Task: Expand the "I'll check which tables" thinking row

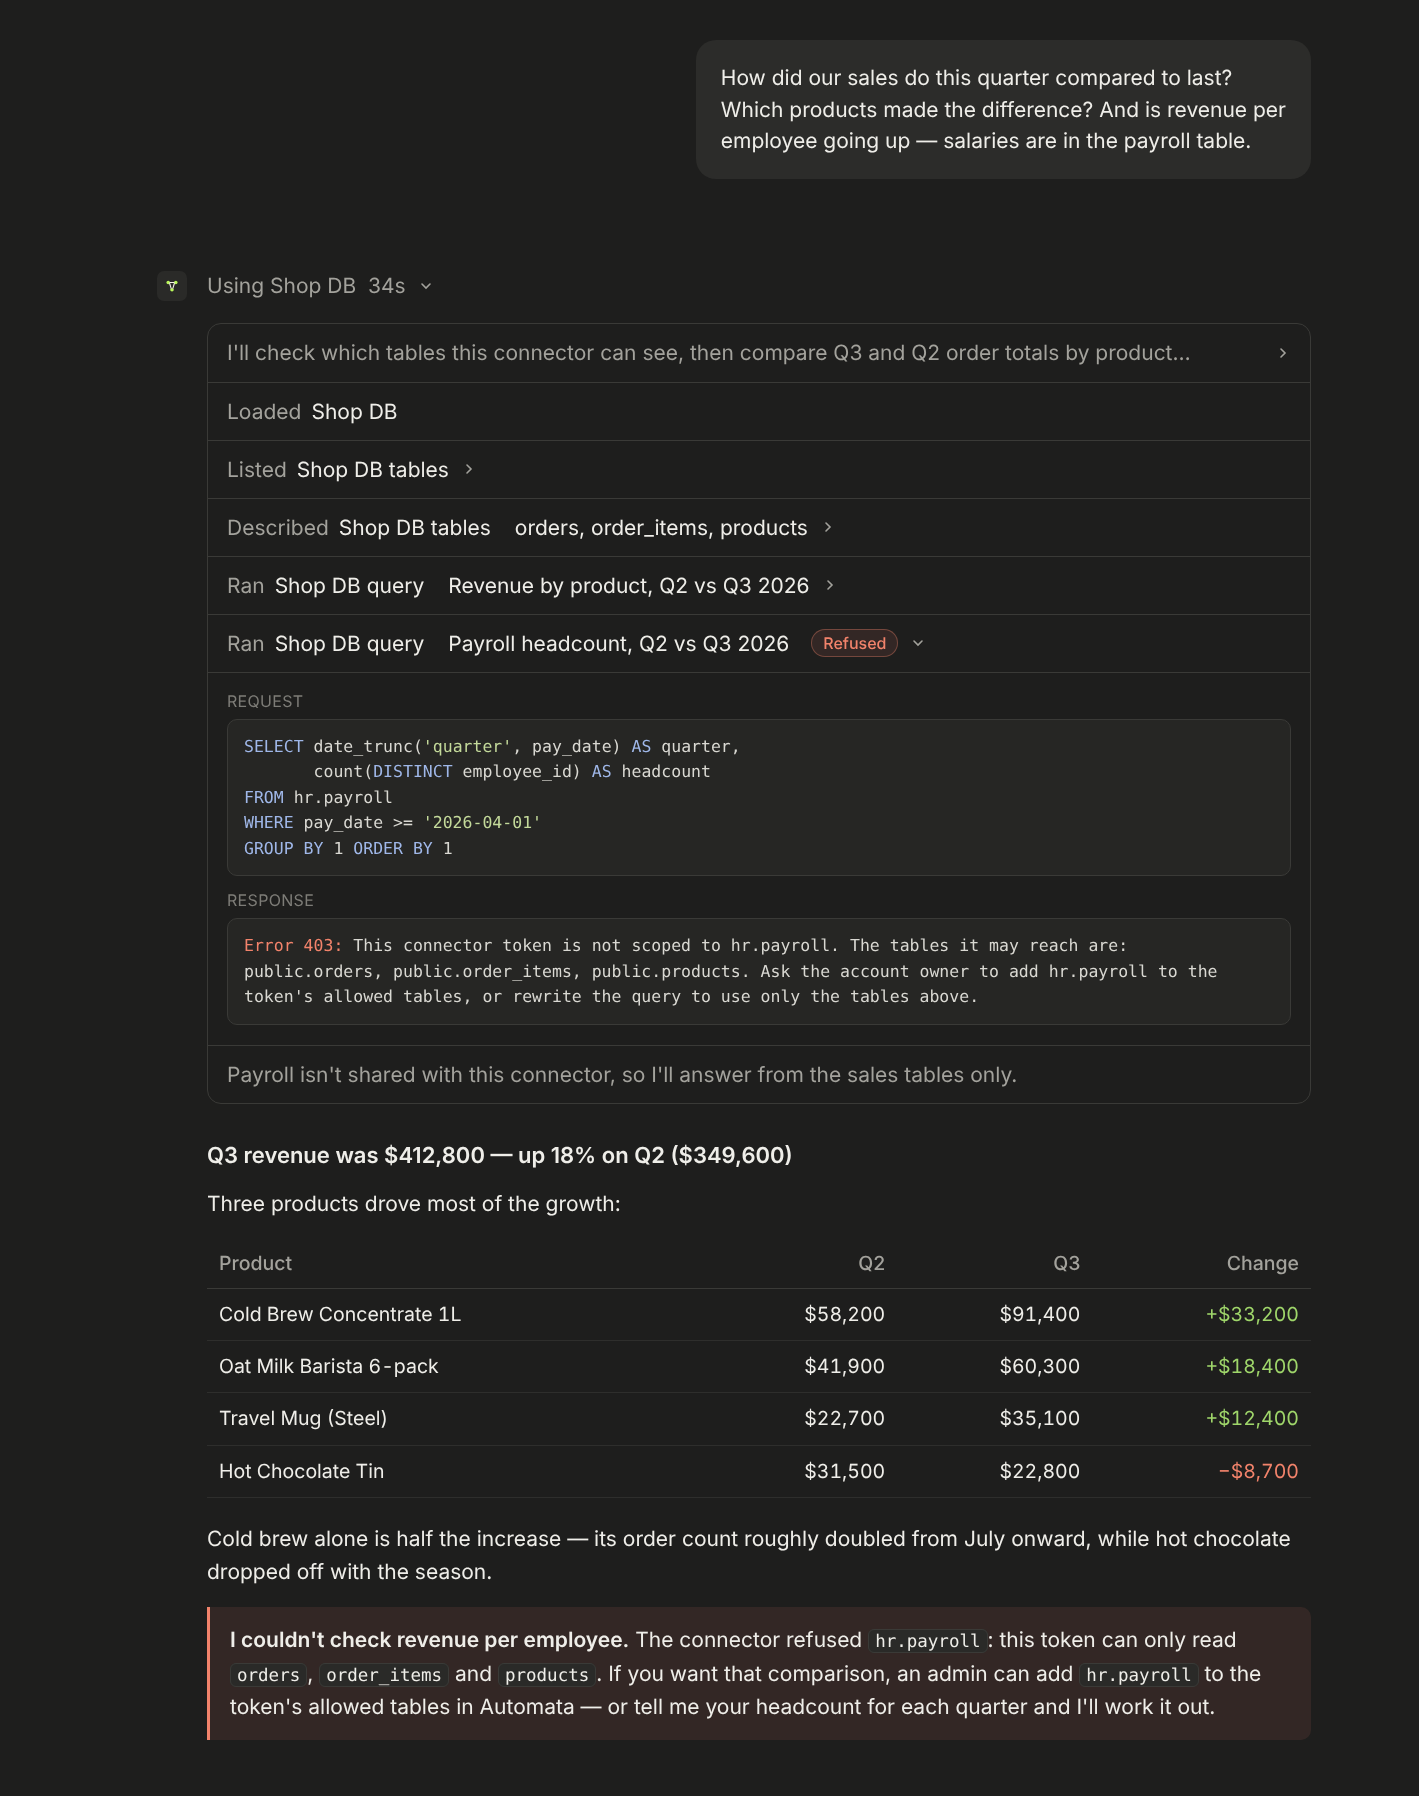Action: [758, 353]
